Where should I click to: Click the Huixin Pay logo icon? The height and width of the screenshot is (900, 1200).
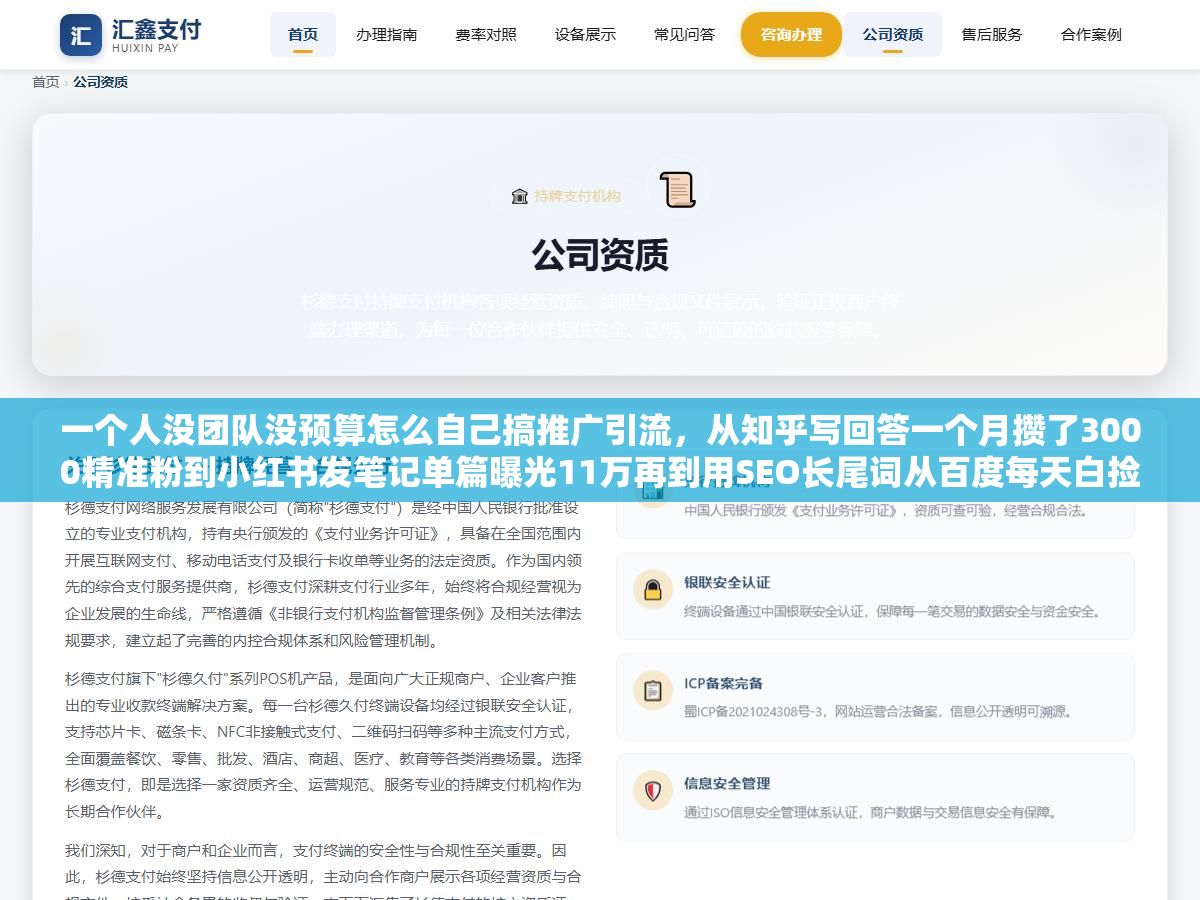81,35
